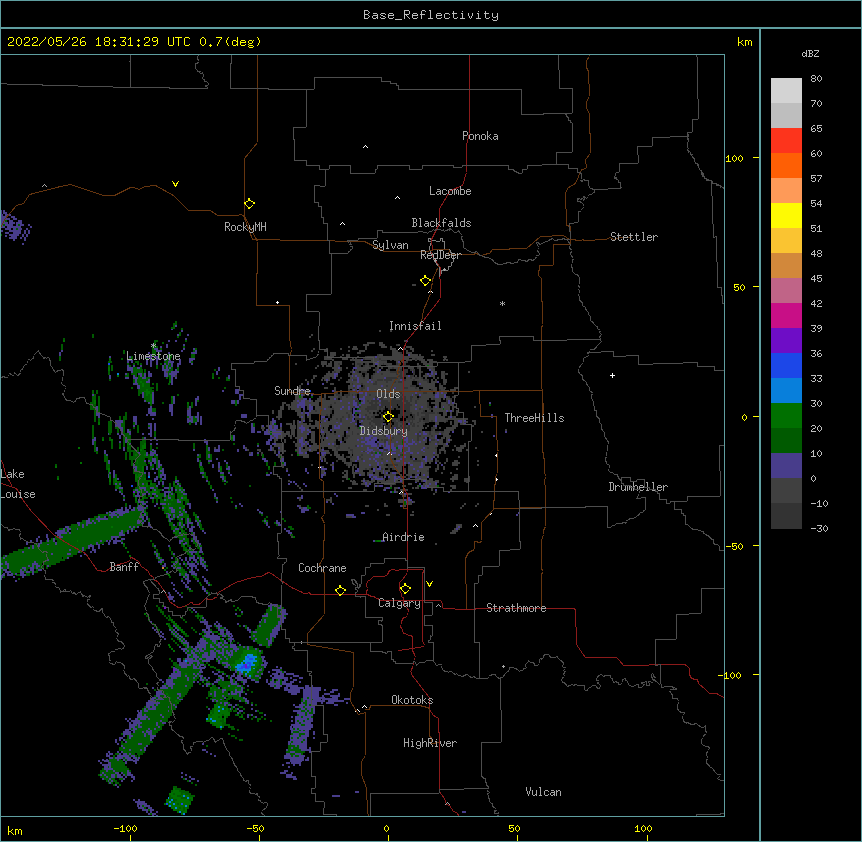Screen dimensions: 862x842
Task: Click the Strathmore town label
Action: (x=516, y=608)
